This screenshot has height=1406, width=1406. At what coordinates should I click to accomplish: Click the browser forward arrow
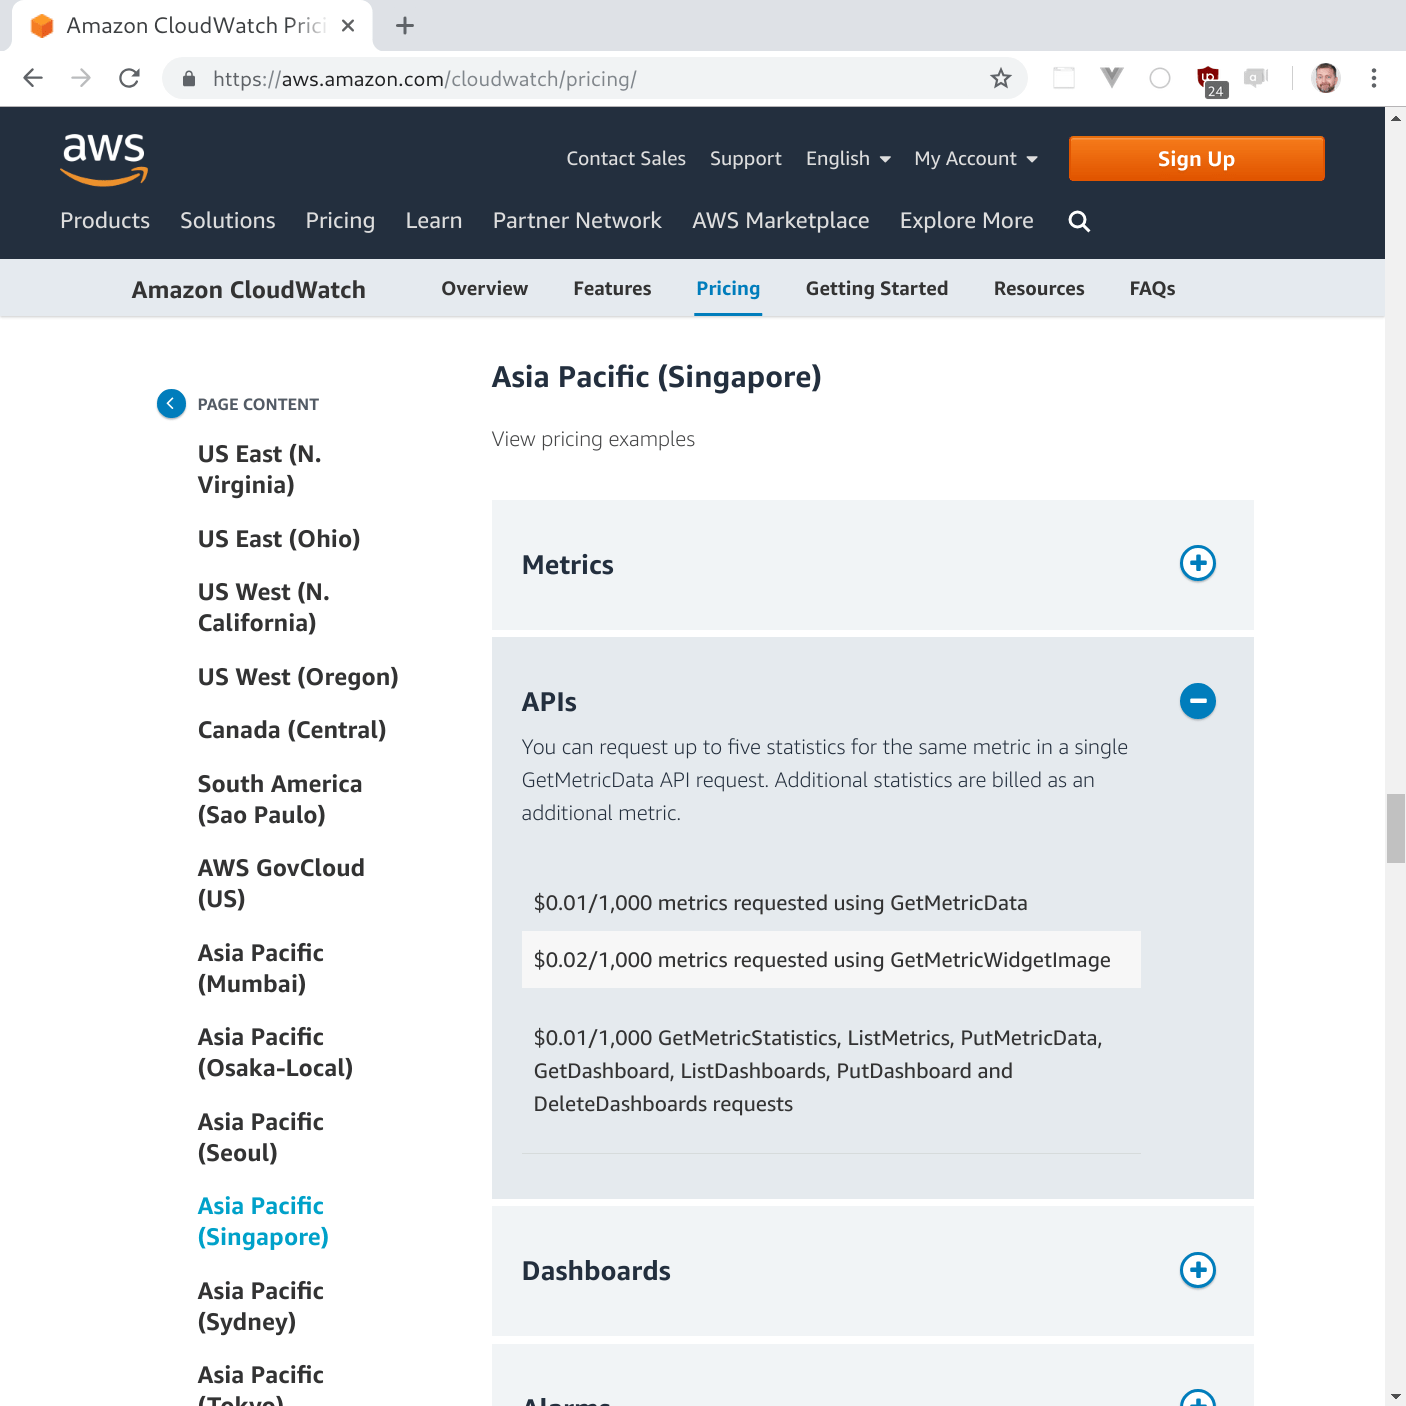(81, 78)
